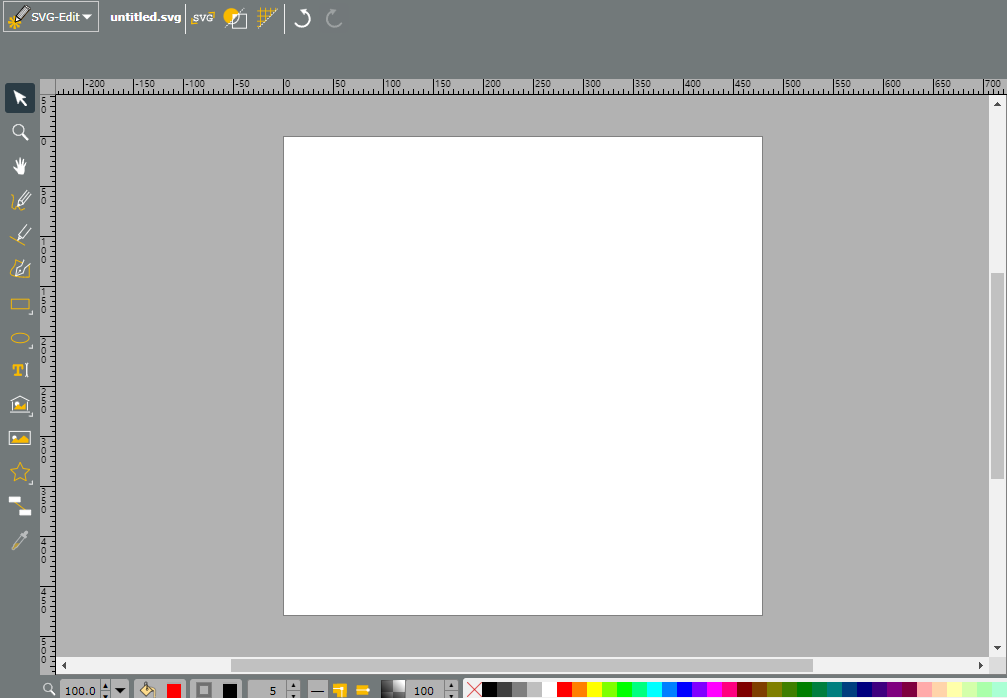Choose the freehand Pencil tool
Image resolution: width=1007 pixels, height=698 pixels.
click(20, 200)
